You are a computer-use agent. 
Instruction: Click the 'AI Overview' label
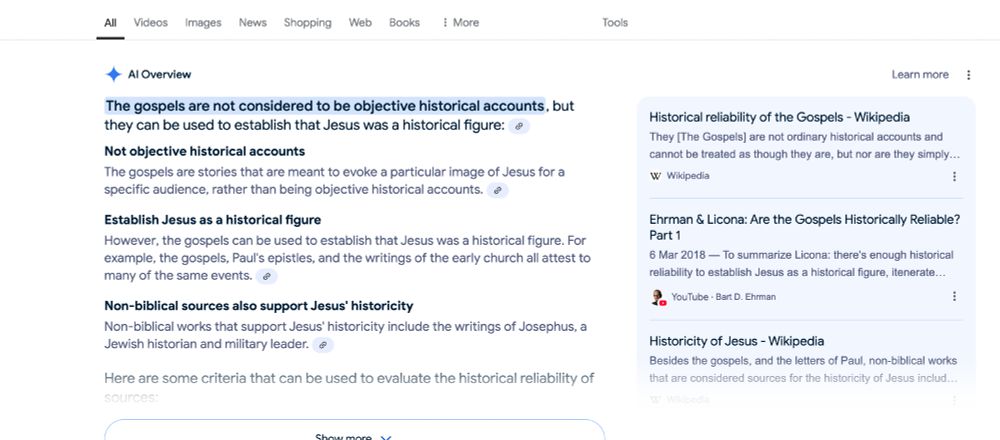pos(159,75)
